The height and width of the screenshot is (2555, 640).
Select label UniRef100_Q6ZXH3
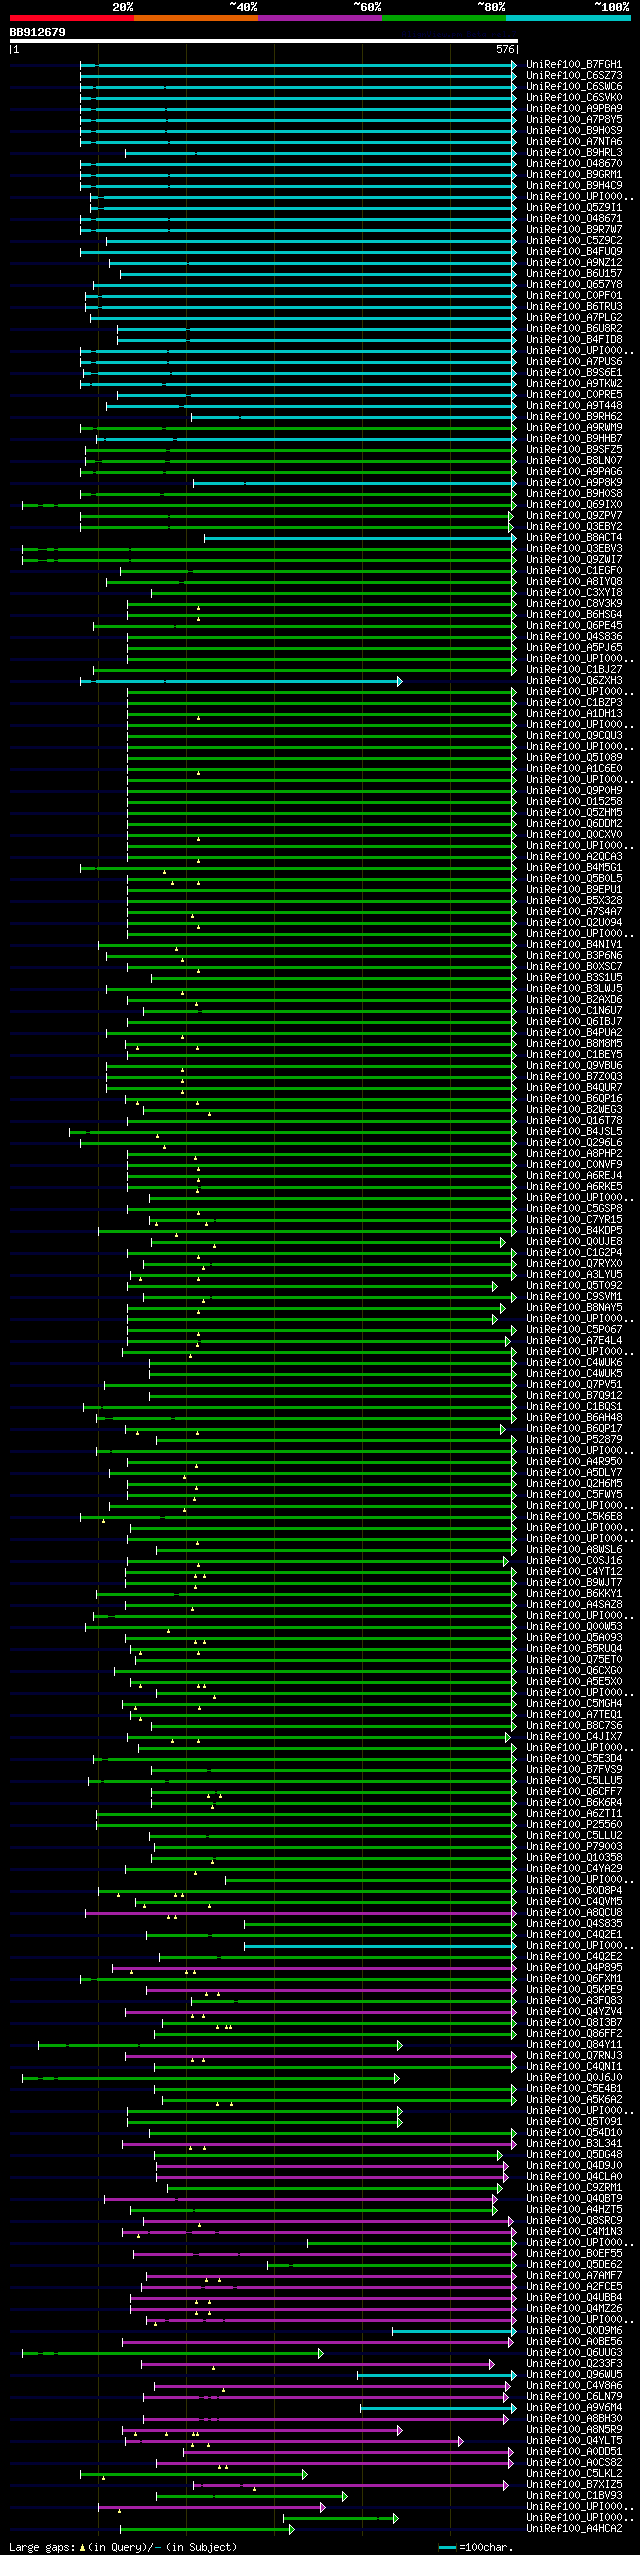pyautogui.click(x=574, y=681)
